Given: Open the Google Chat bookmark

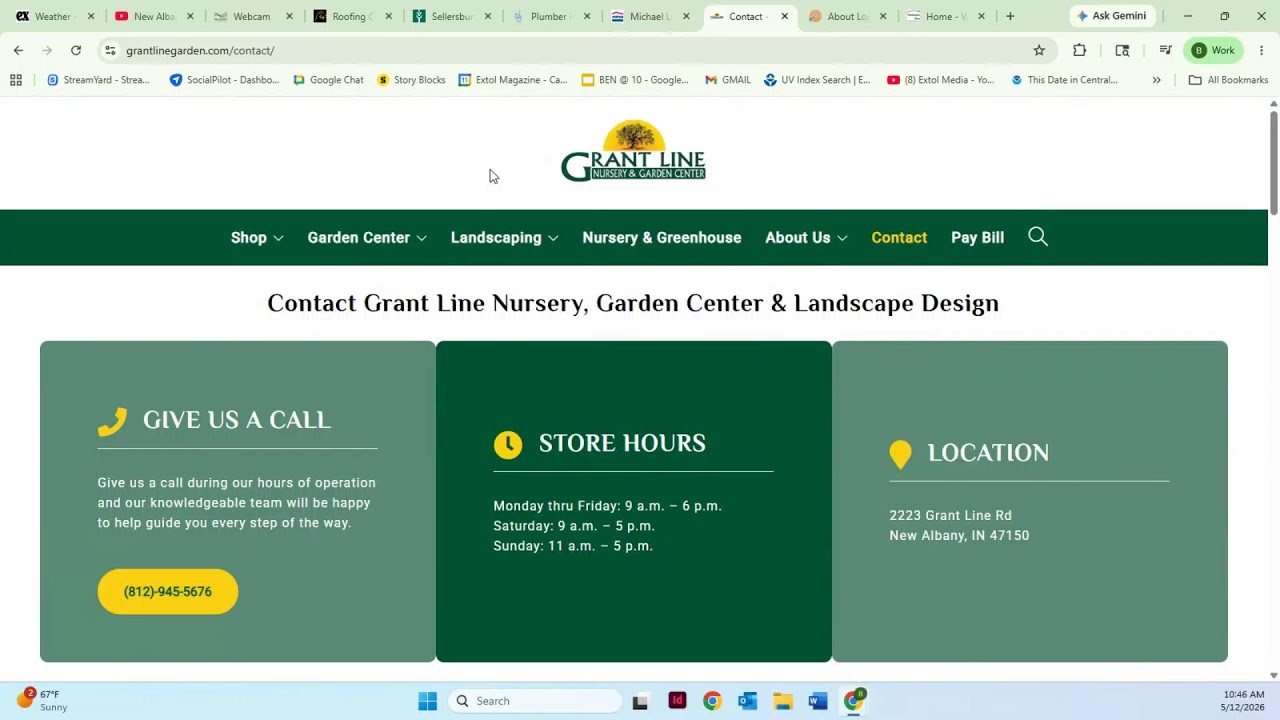Looking at the screenshot, I should (x=328, y=80).
